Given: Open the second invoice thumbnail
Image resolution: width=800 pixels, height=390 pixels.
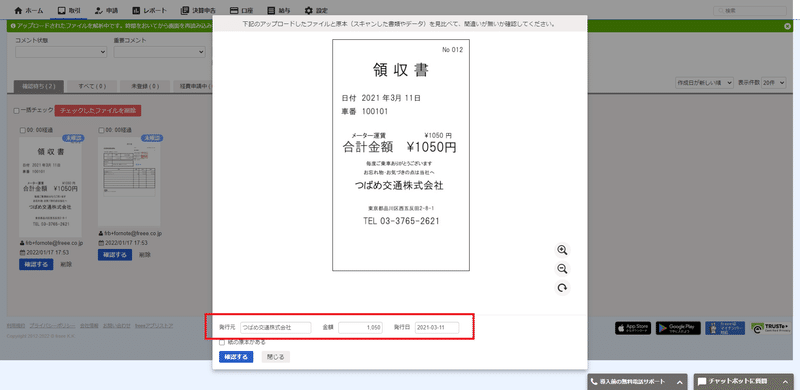Looking at the screenshot, I should tap(129, 181).
